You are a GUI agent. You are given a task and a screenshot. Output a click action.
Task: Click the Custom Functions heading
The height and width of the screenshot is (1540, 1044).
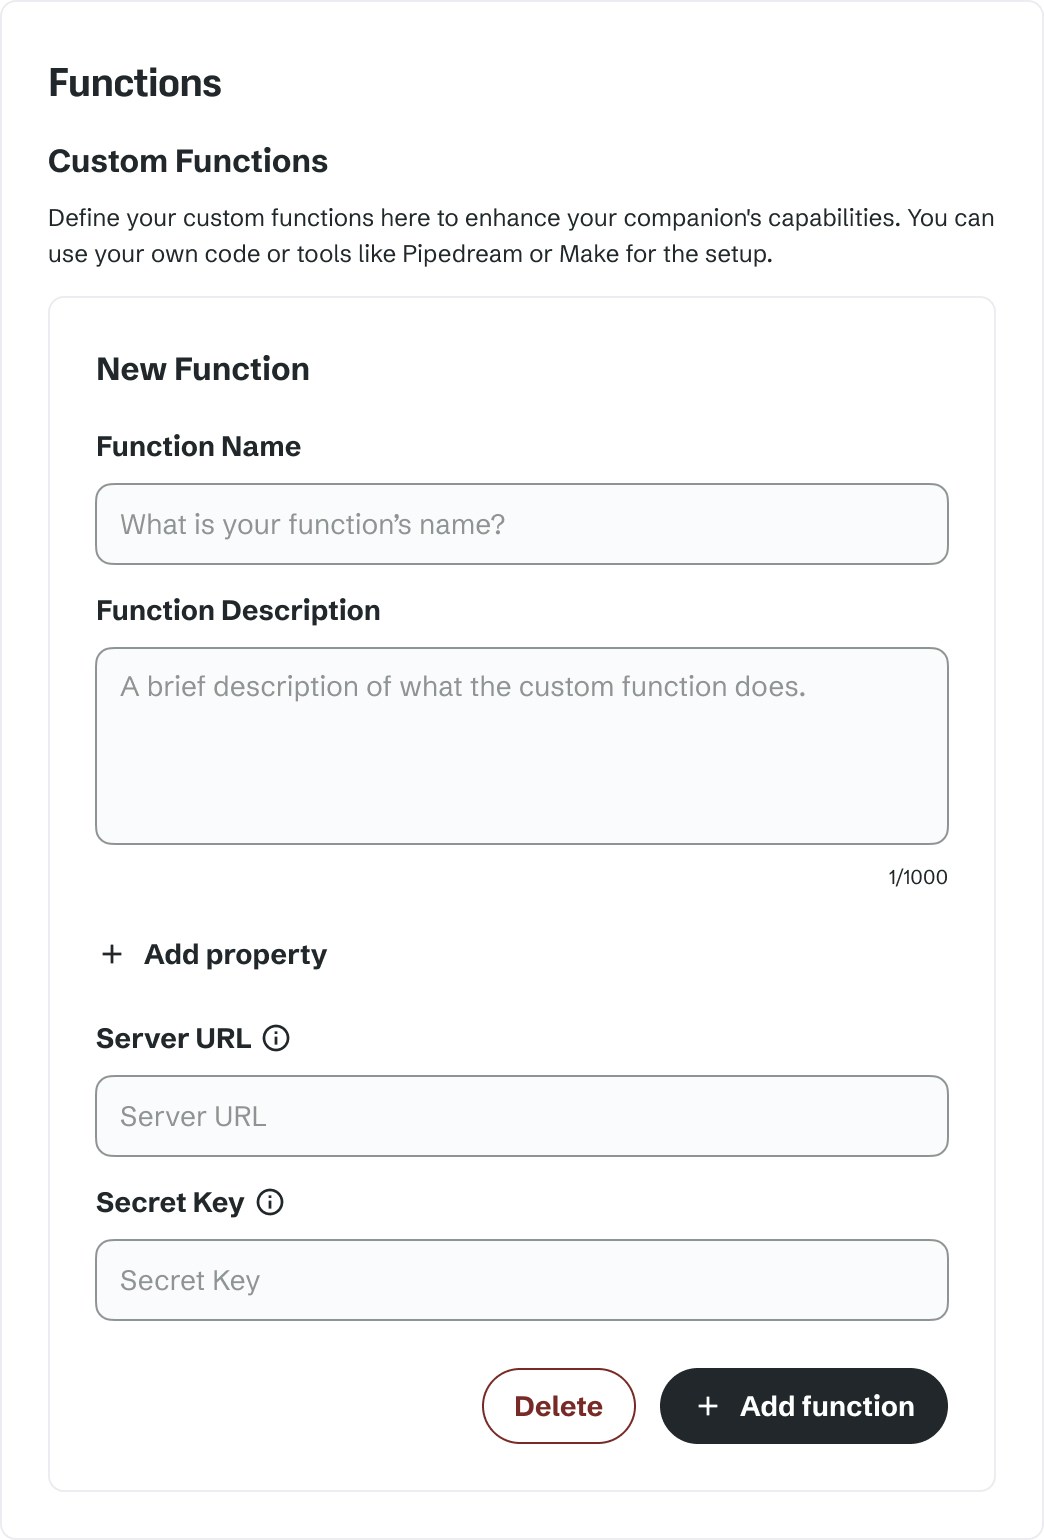(x=188, y=161)
